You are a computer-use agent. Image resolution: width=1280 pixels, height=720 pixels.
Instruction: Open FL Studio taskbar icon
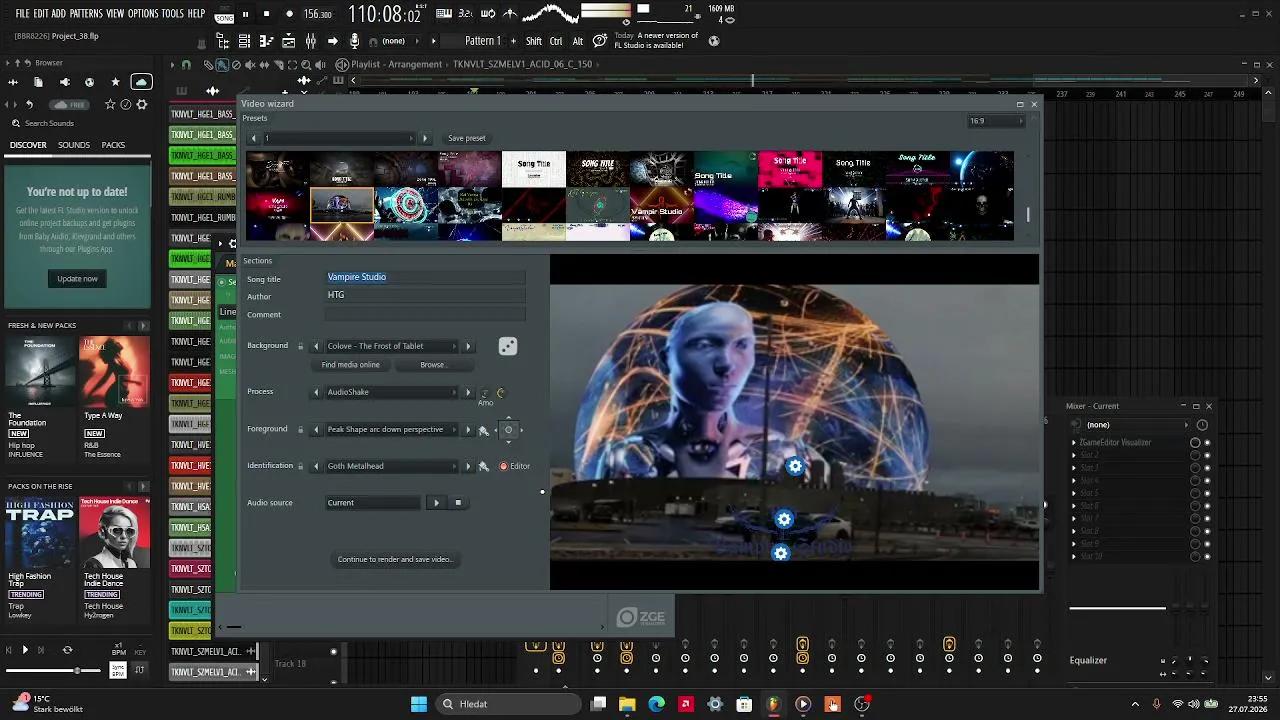[773, 704]
